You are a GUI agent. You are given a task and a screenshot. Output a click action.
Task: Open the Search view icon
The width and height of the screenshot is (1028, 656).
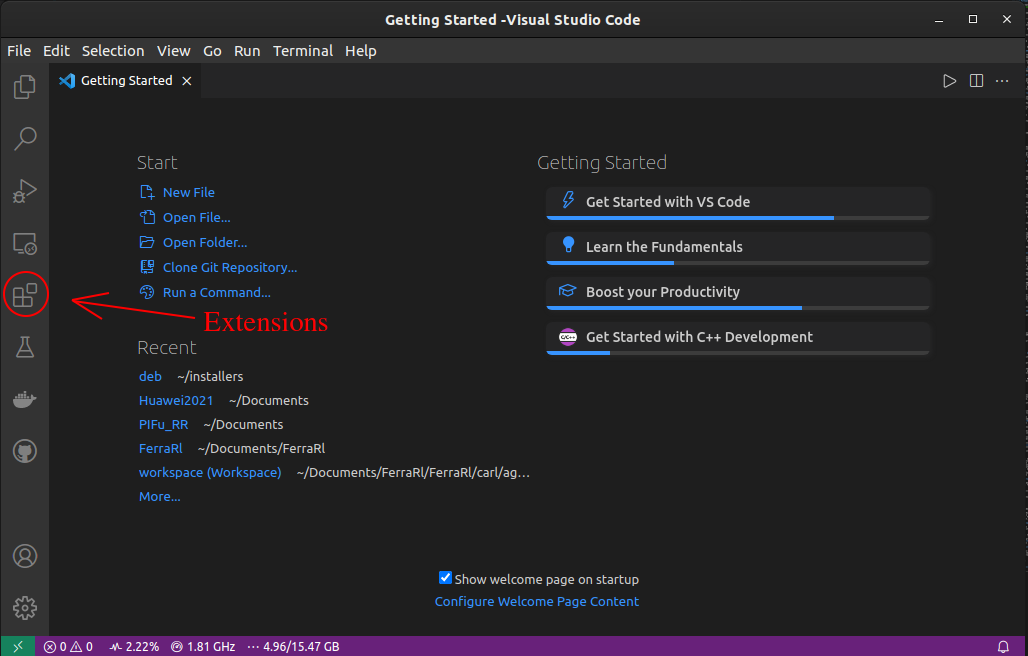click(x=25, y=138)
